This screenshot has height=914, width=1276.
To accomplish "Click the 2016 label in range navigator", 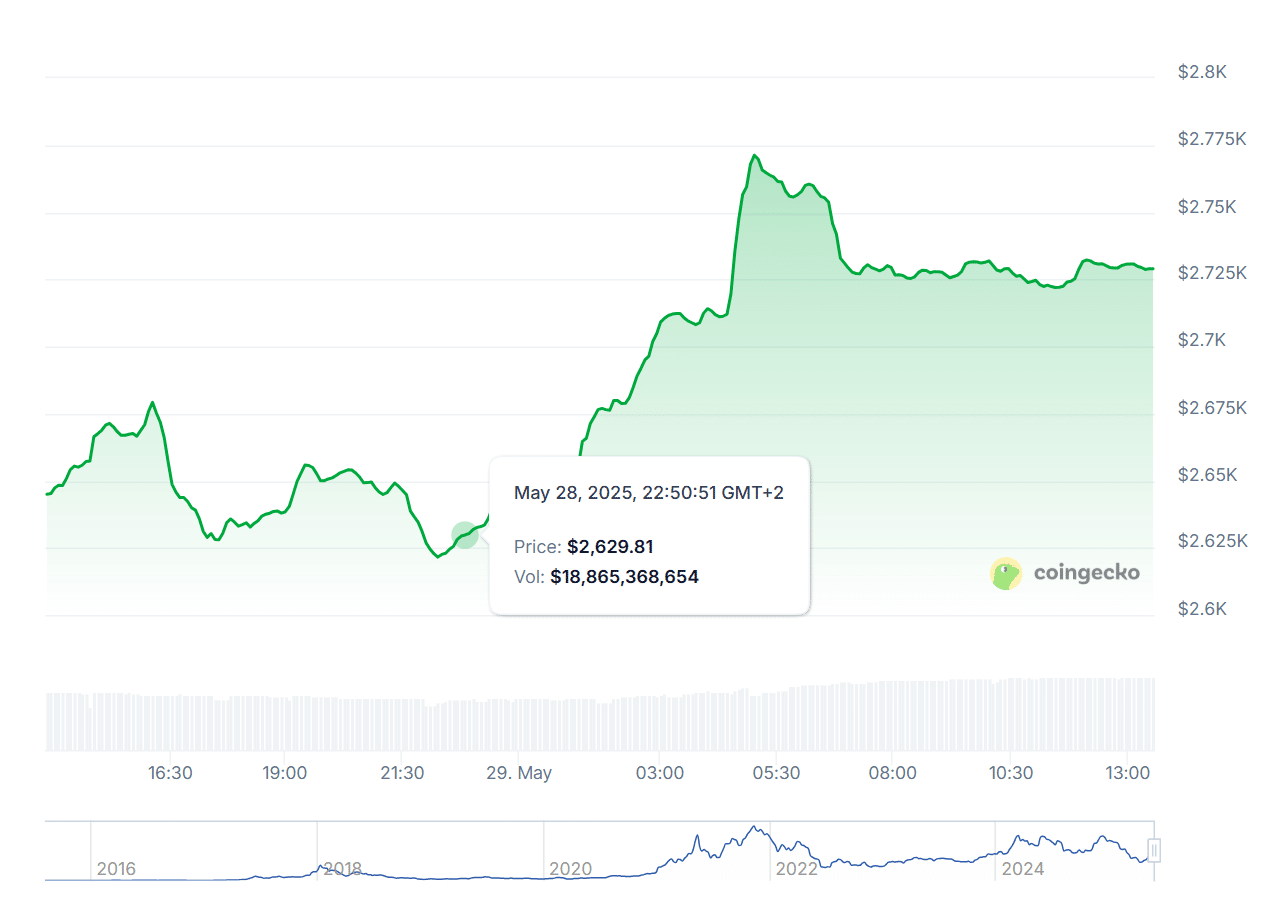I will tap(116, 869).
